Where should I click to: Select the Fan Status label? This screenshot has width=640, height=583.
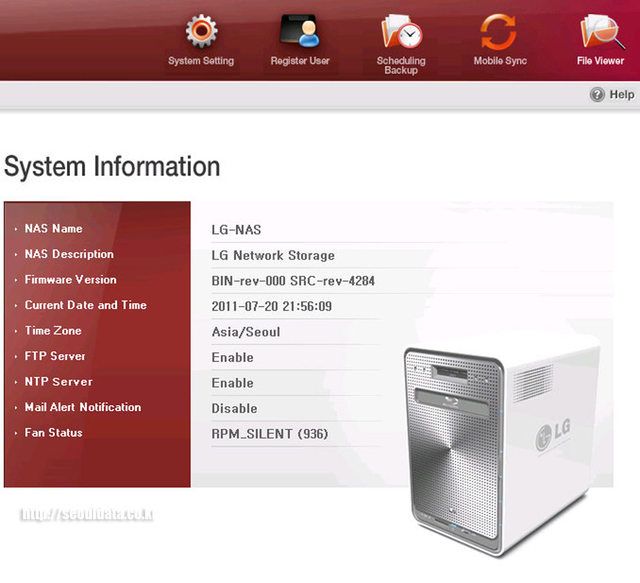pyautogui.click(x=53, y=433)
